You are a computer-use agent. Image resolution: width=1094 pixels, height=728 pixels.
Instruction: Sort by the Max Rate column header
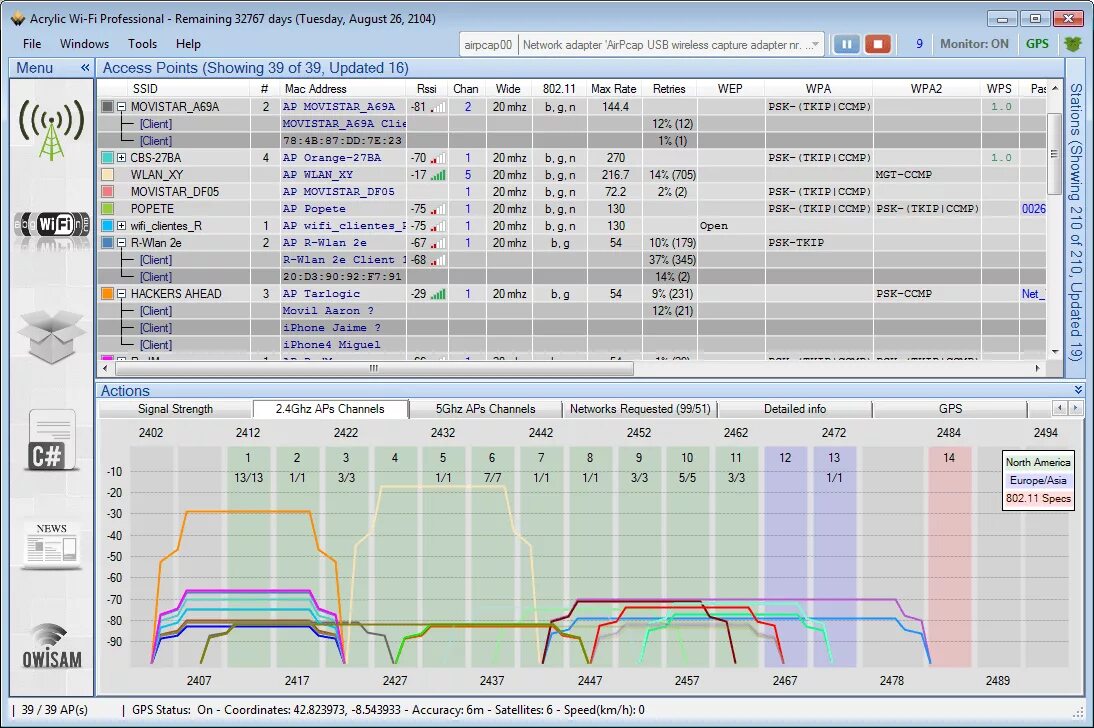pos(613,89)
